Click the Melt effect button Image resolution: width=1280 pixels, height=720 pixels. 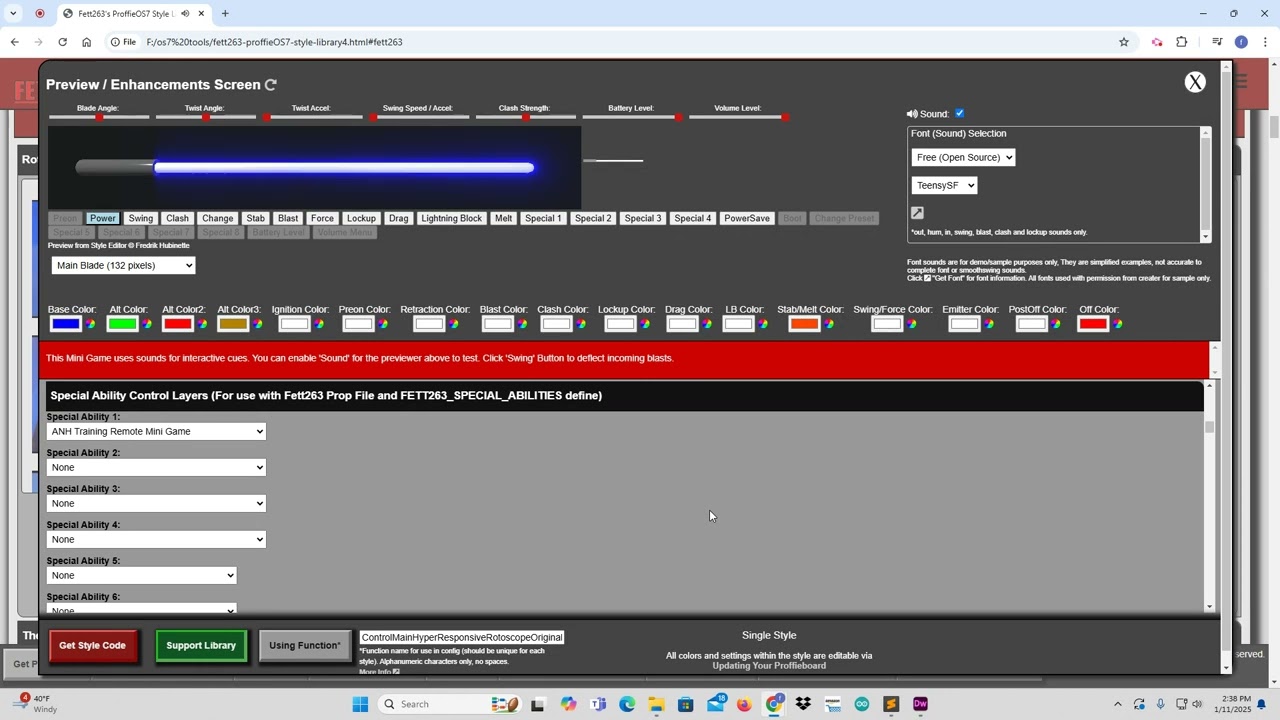pos(503,218)
